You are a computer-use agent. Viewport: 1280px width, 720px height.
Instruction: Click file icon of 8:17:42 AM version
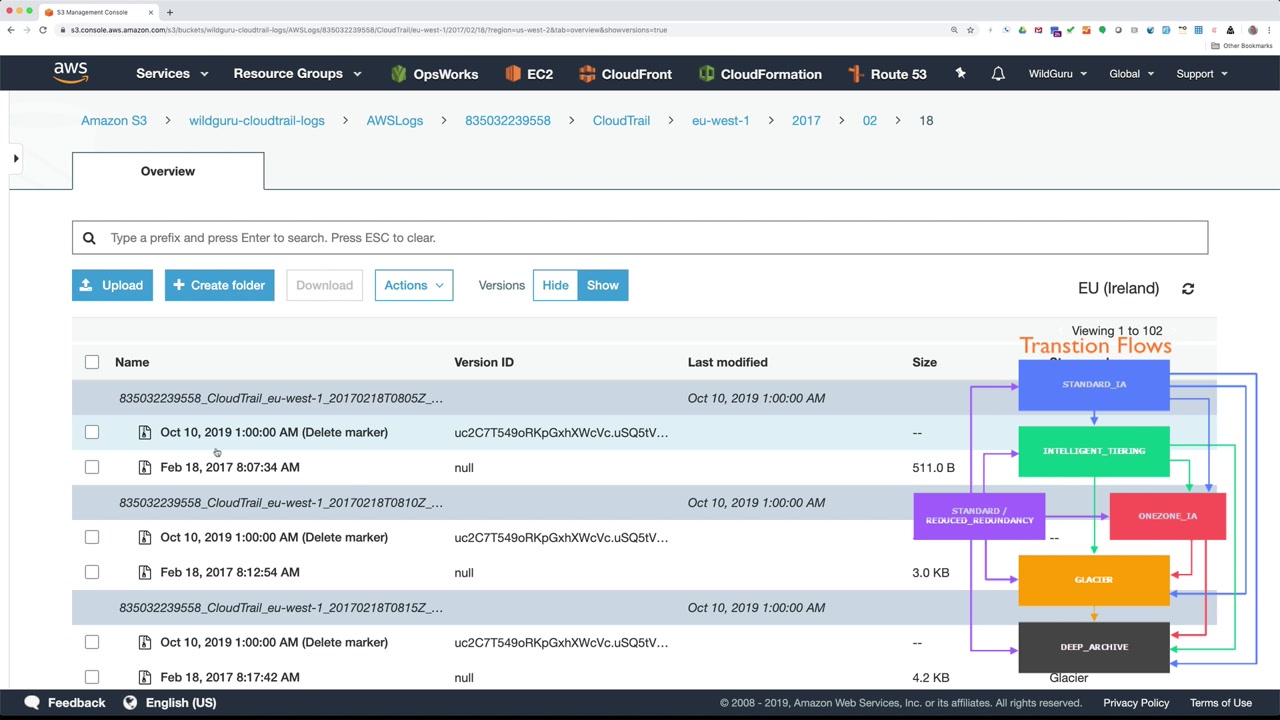click(145, 677)
